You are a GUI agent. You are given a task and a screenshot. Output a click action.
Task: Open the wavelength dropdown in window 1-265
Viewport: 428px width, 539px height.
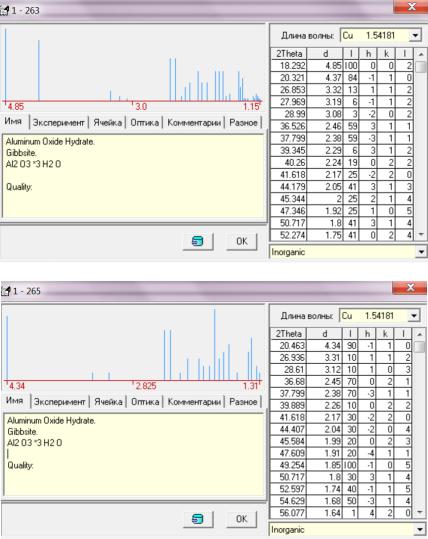coord(414,316)
